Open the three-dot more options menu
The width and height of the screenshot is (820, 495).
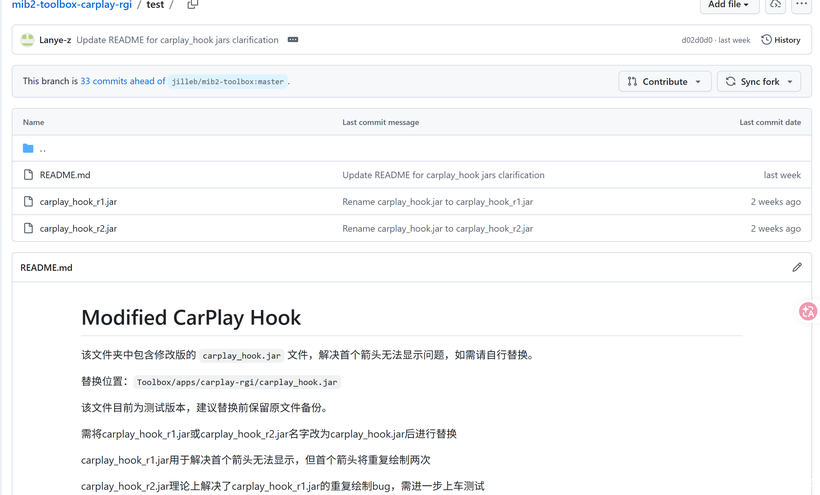click(801, 5)
